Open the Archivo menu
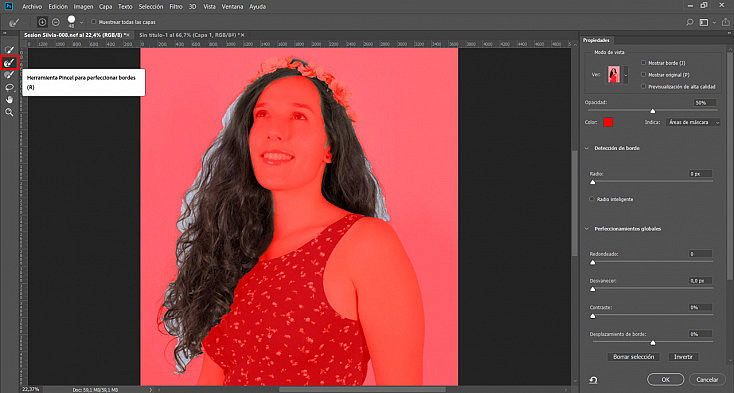The width and height of the screenshot is (734, 393). (x=32, y=7)
